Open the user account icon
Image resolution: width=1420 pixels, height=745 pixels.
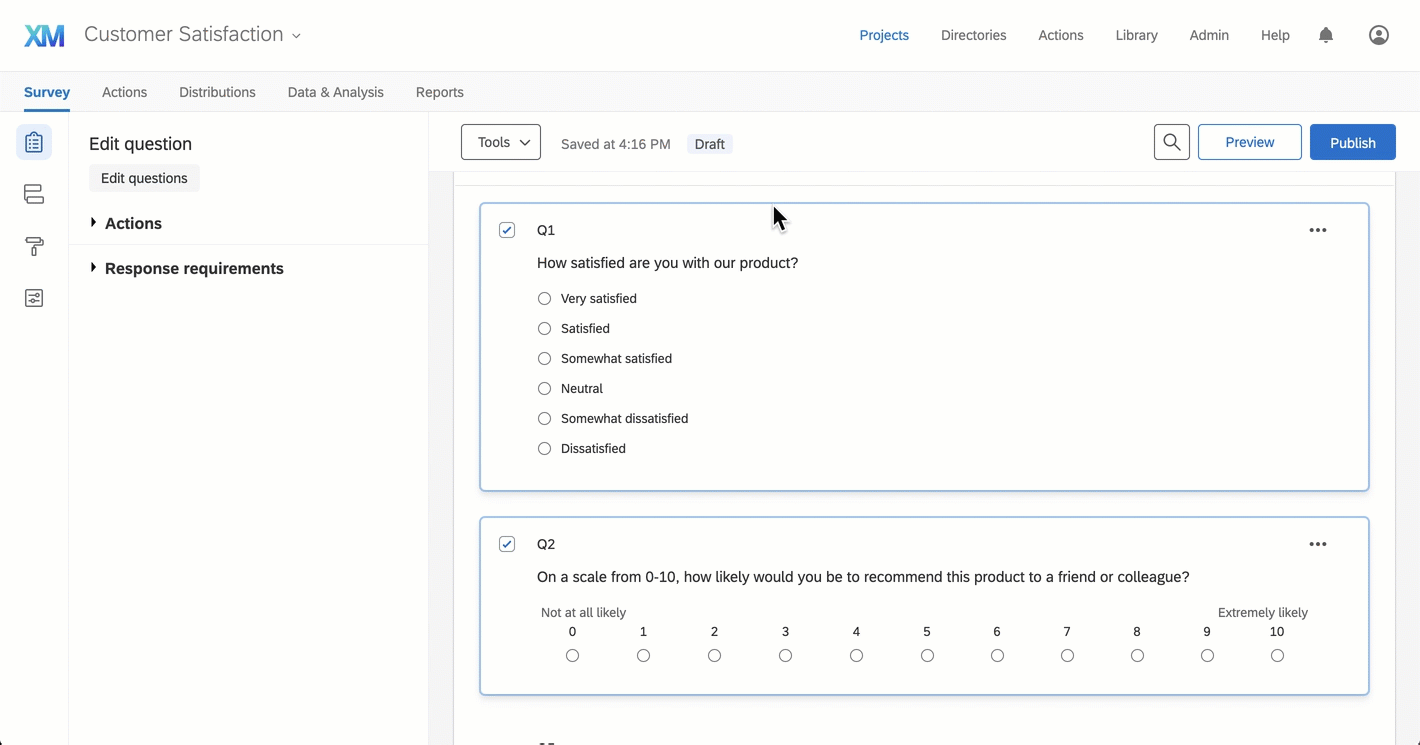[1379, 35]
